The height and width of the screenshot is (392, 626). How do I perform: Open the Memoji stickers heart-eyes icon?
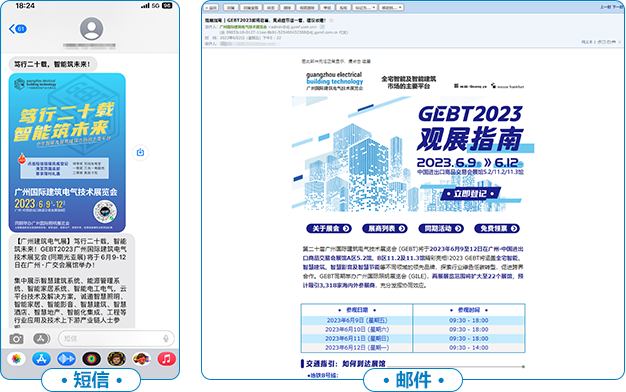pyautogui.click(x=141, y=359)
